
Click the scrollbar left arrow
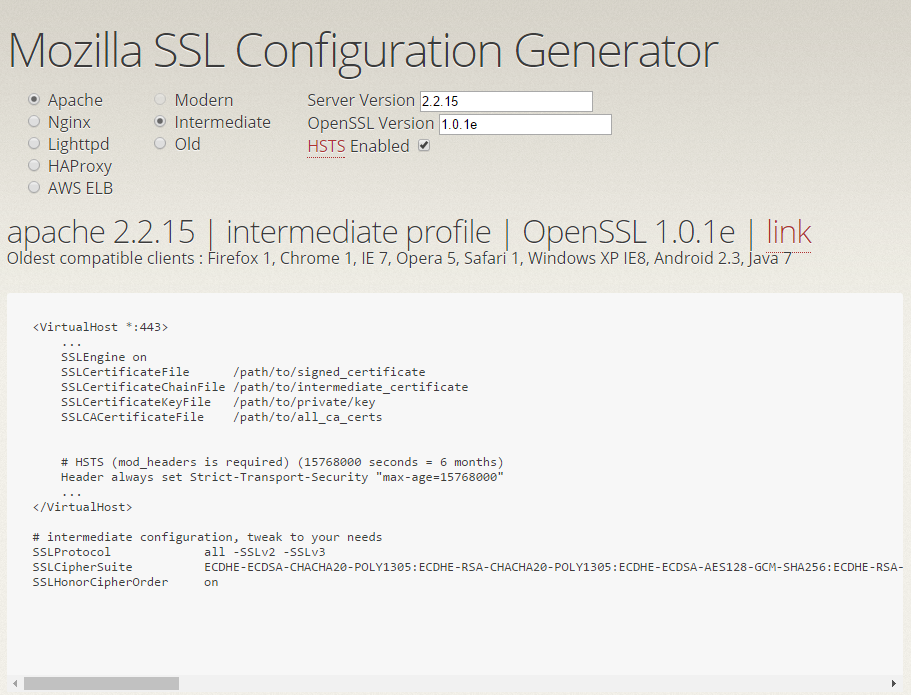point(15,683)
